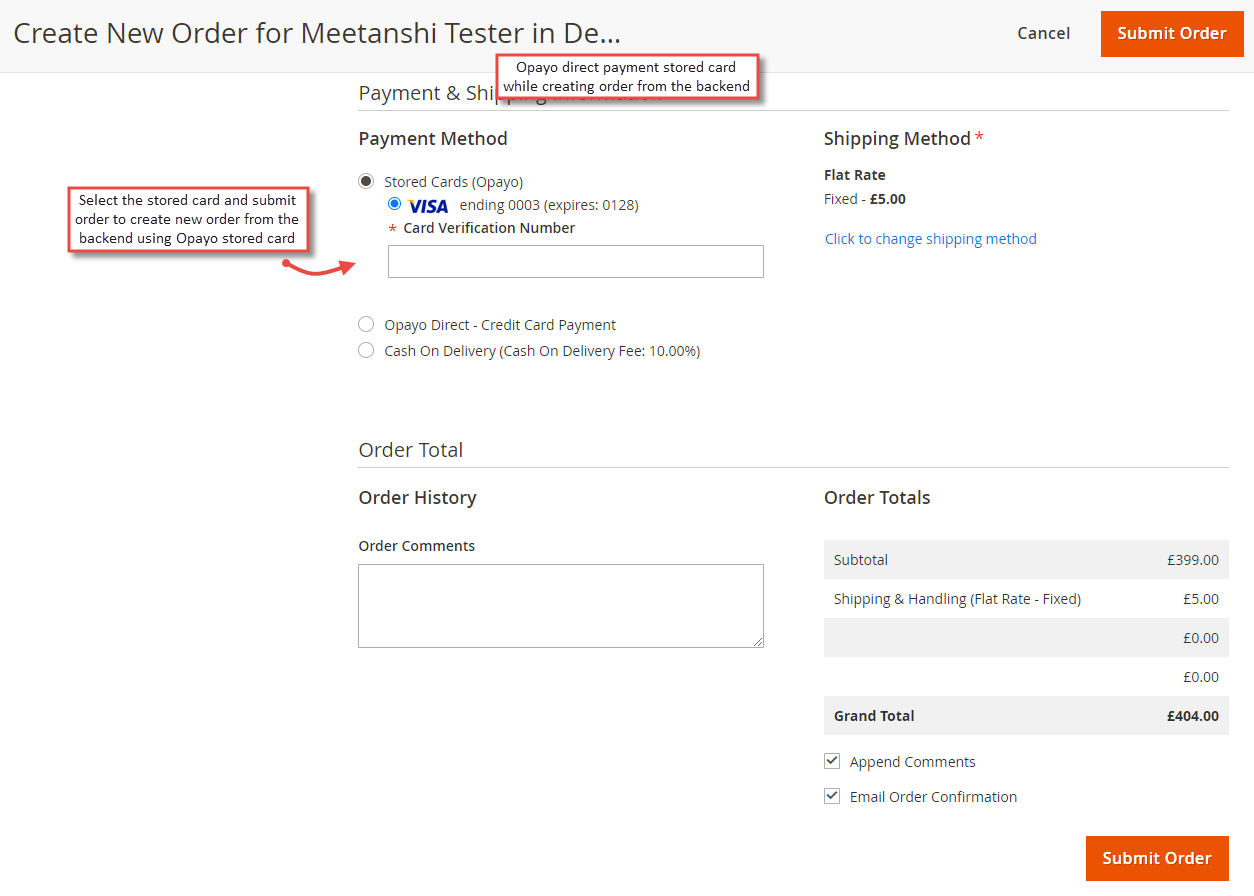
Task: Click the shipping £5.00 amount in totals
Action: point(1201,599)
